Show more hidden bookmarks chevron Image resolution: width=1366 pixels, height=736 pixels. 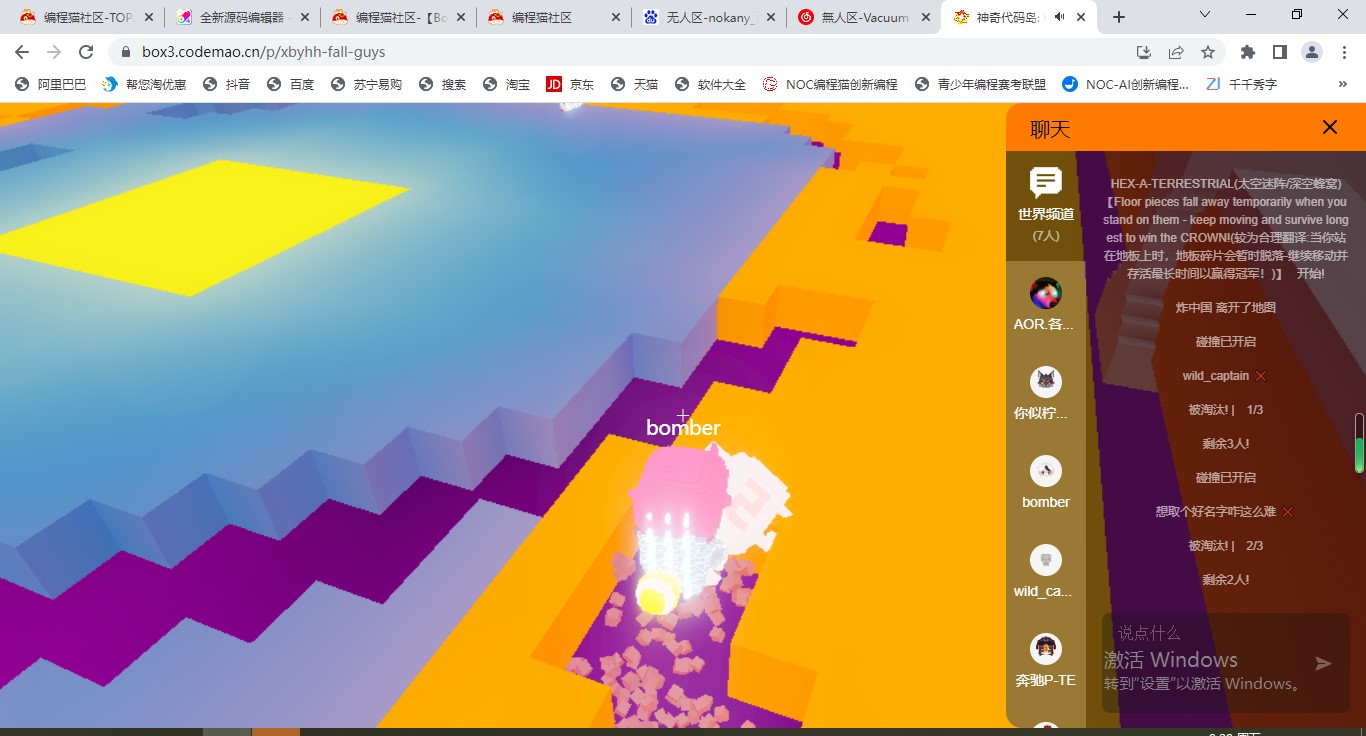(1344, 84)
